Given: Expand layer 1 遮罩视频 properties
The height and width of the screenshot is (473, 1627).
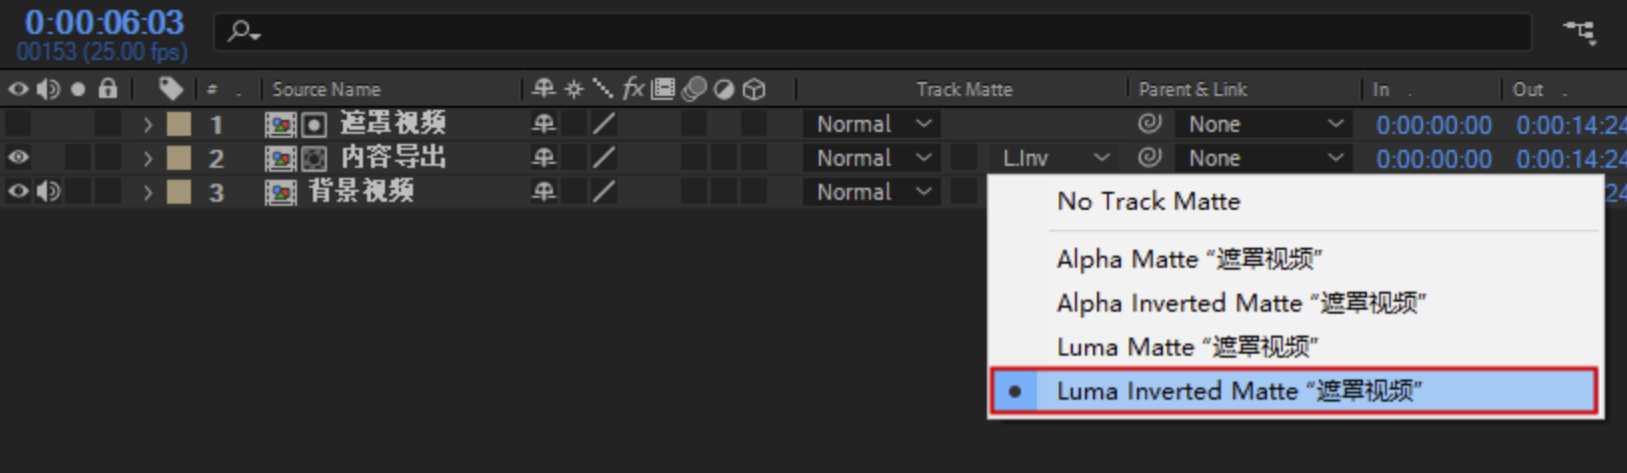Looking at the screenshot, I should click(x=147, y=125).
